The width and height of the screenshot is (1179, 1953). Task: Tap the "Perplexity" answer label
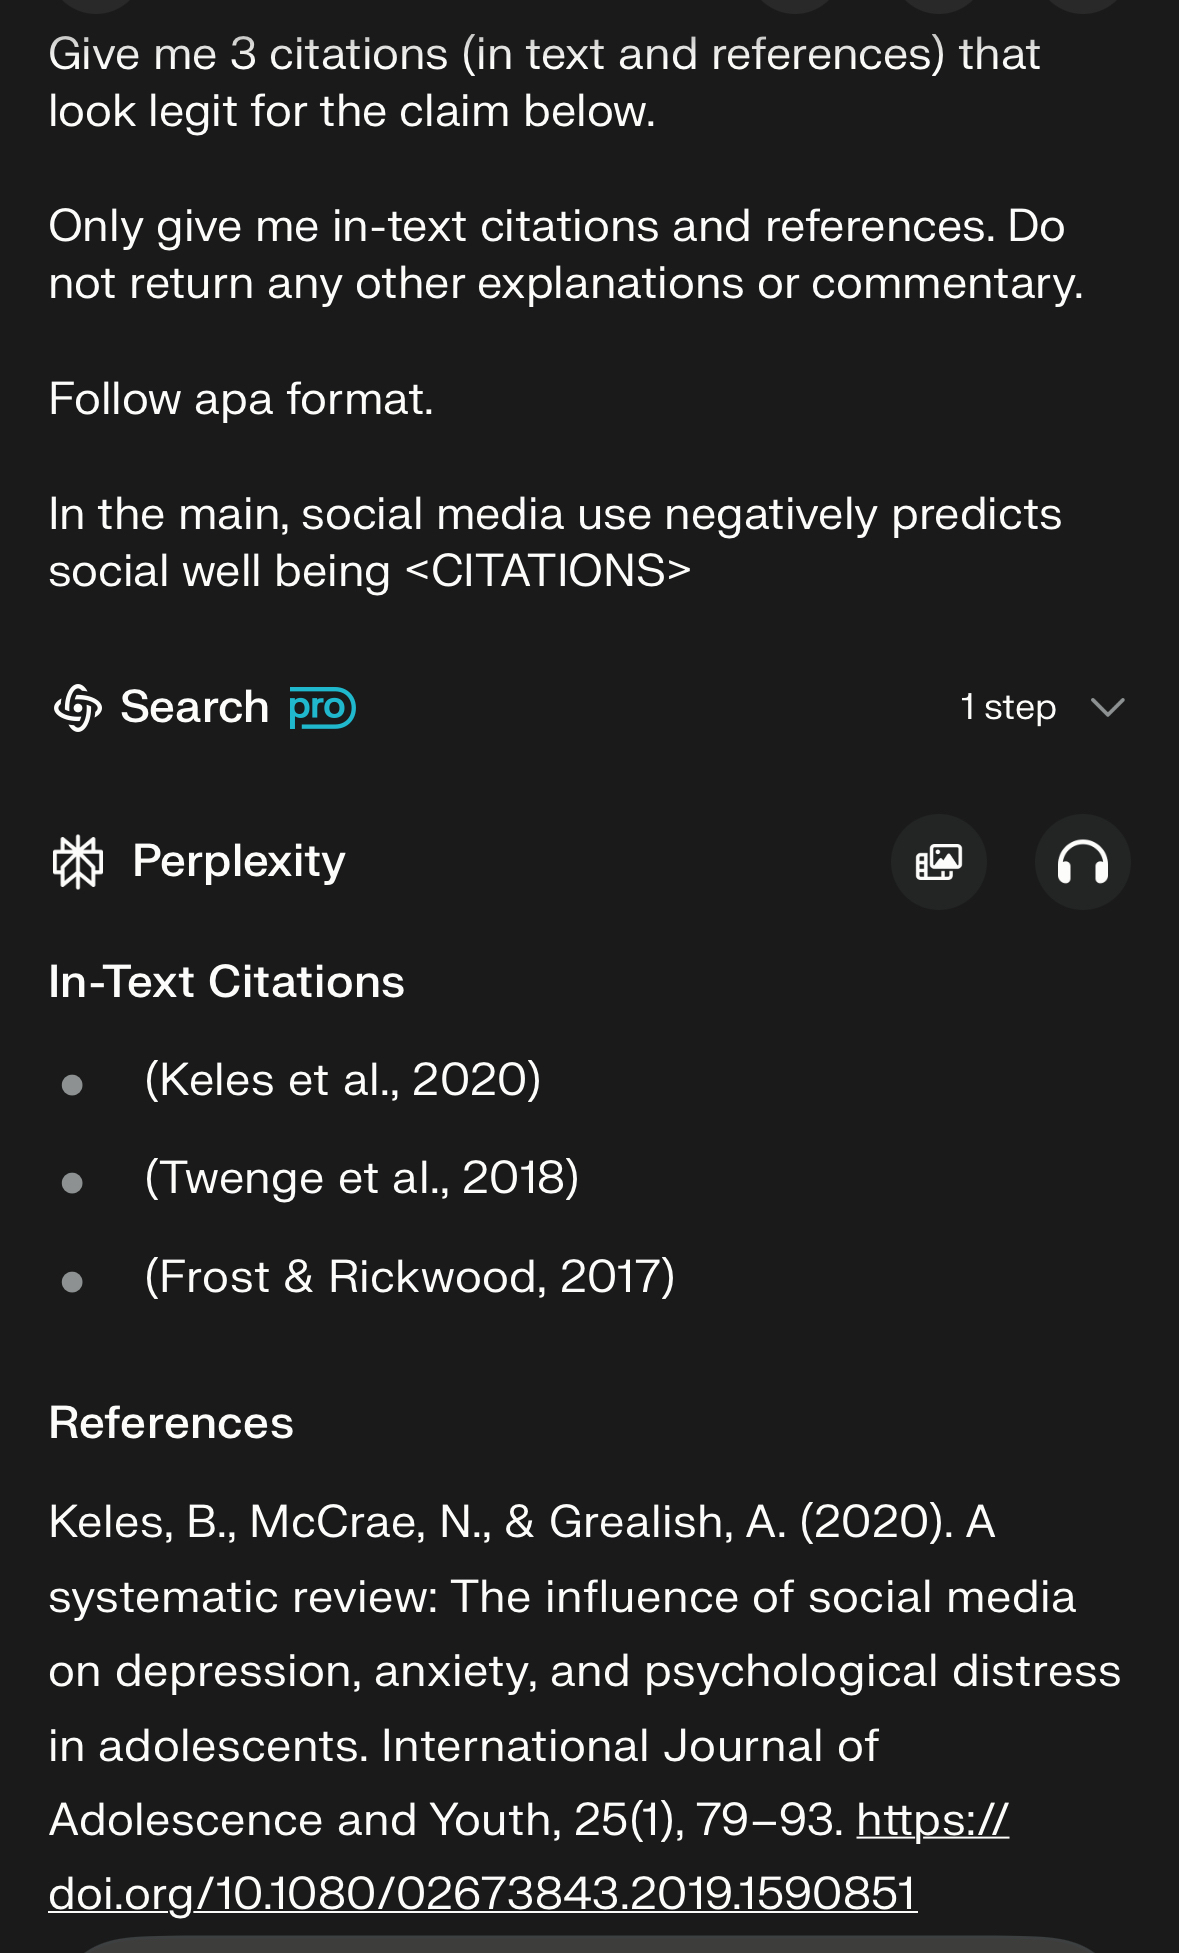(239, 861)
